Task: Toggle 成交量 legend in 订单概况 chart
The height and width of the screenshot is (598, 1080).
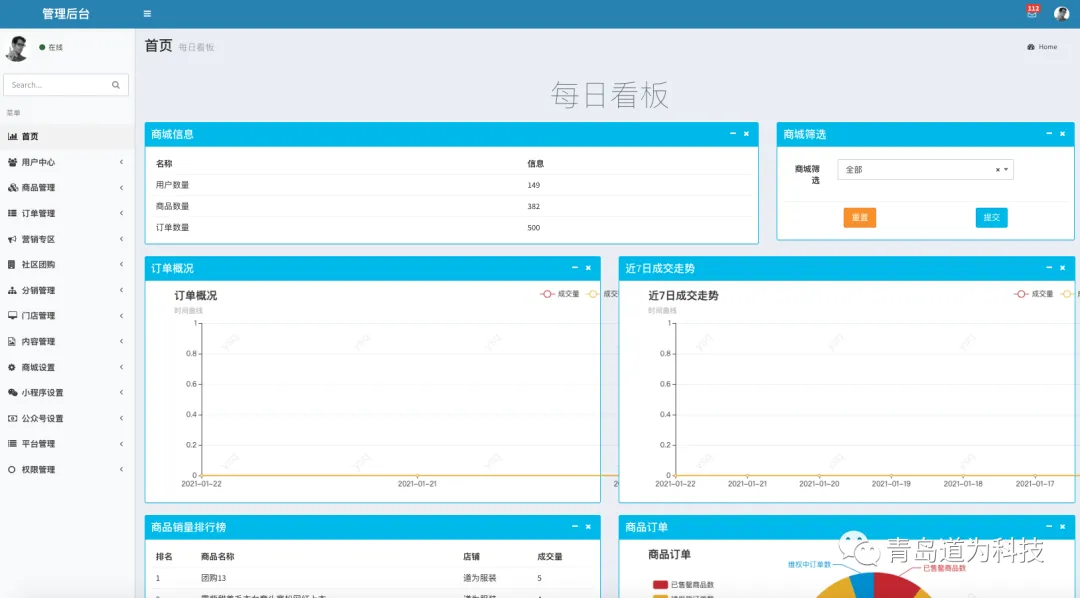Action: (560, 294)
